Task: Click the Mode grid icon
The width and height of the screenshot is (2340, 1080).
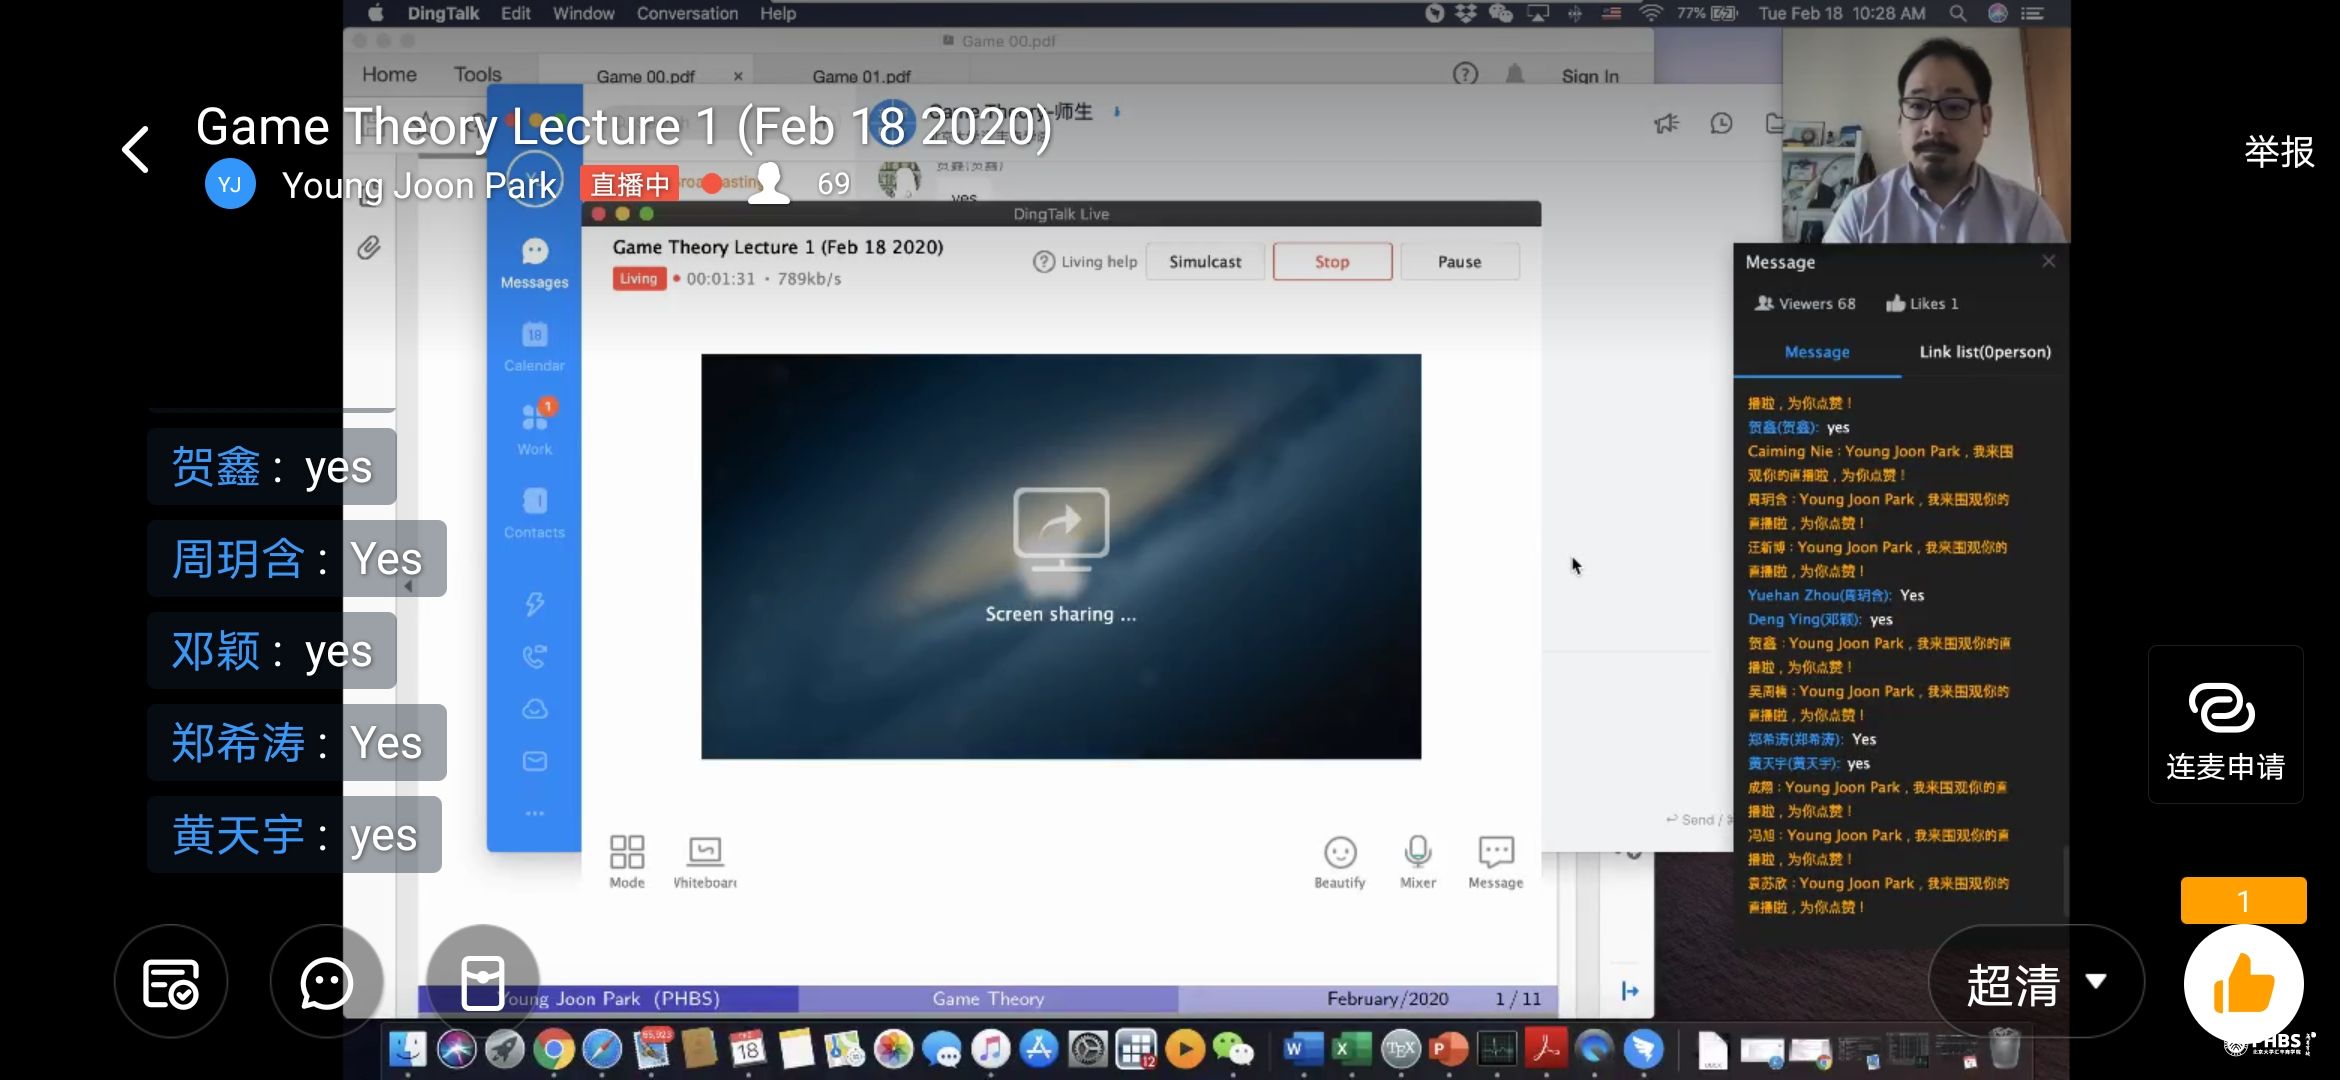Action: point(627,862)
